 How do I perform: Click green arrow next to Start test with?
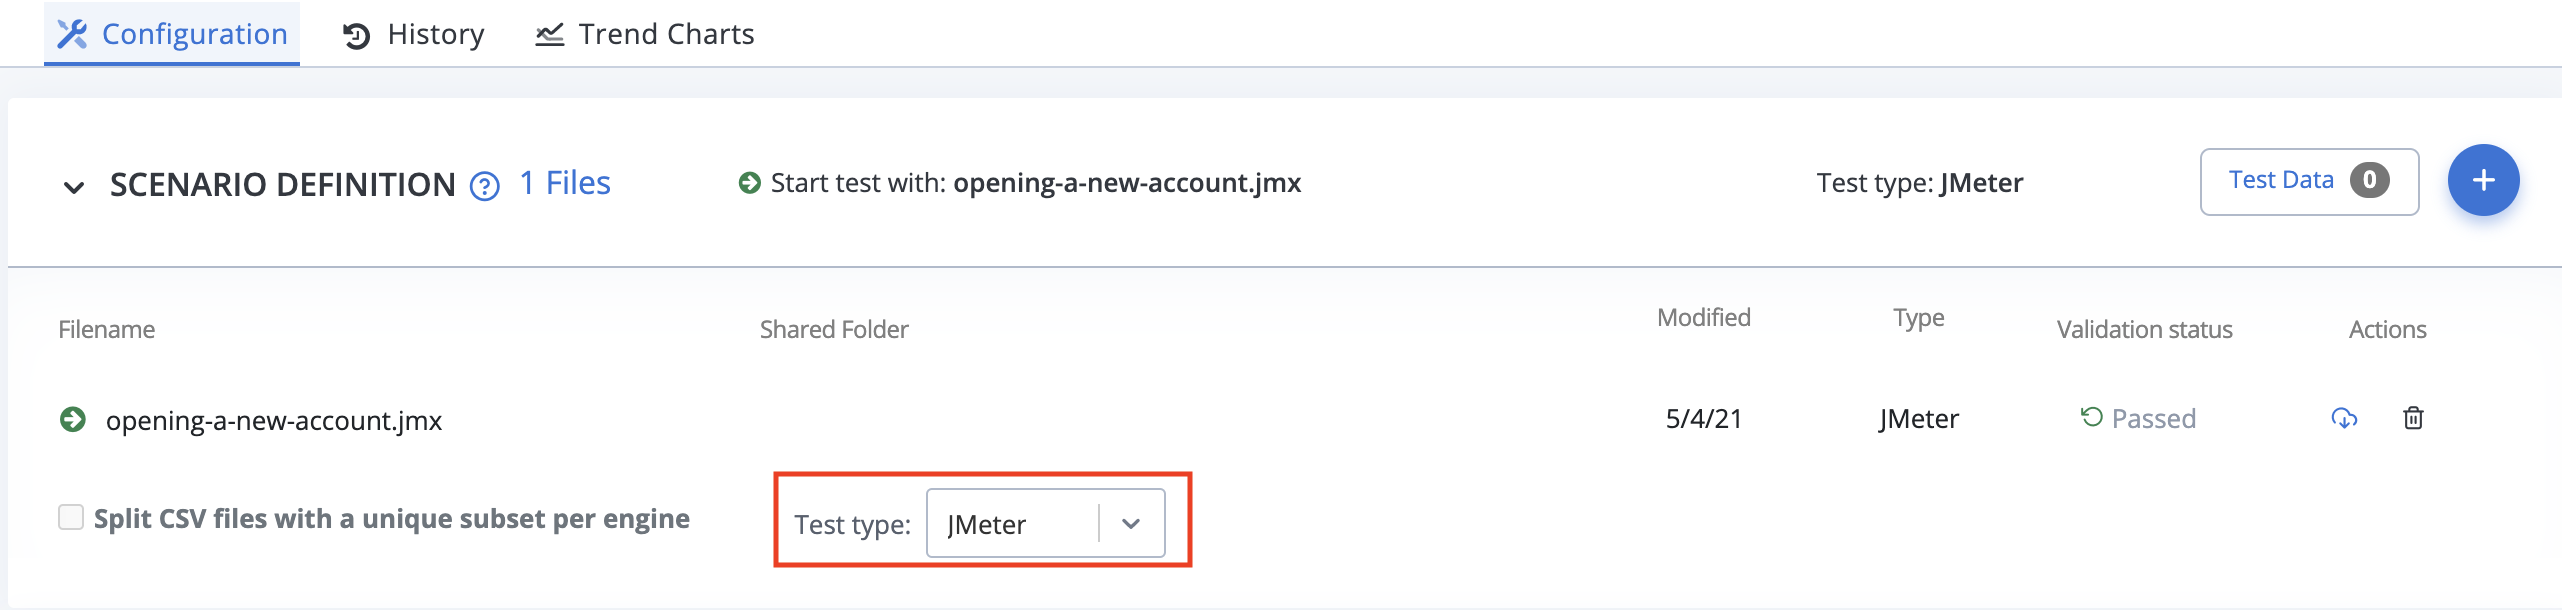click(x=749, y=183)
